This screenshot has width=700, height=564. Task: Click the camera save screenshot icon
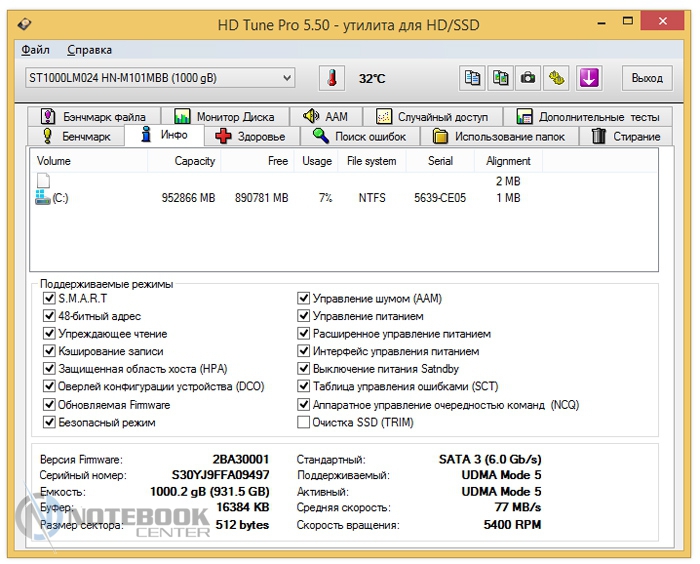[528, 78]
